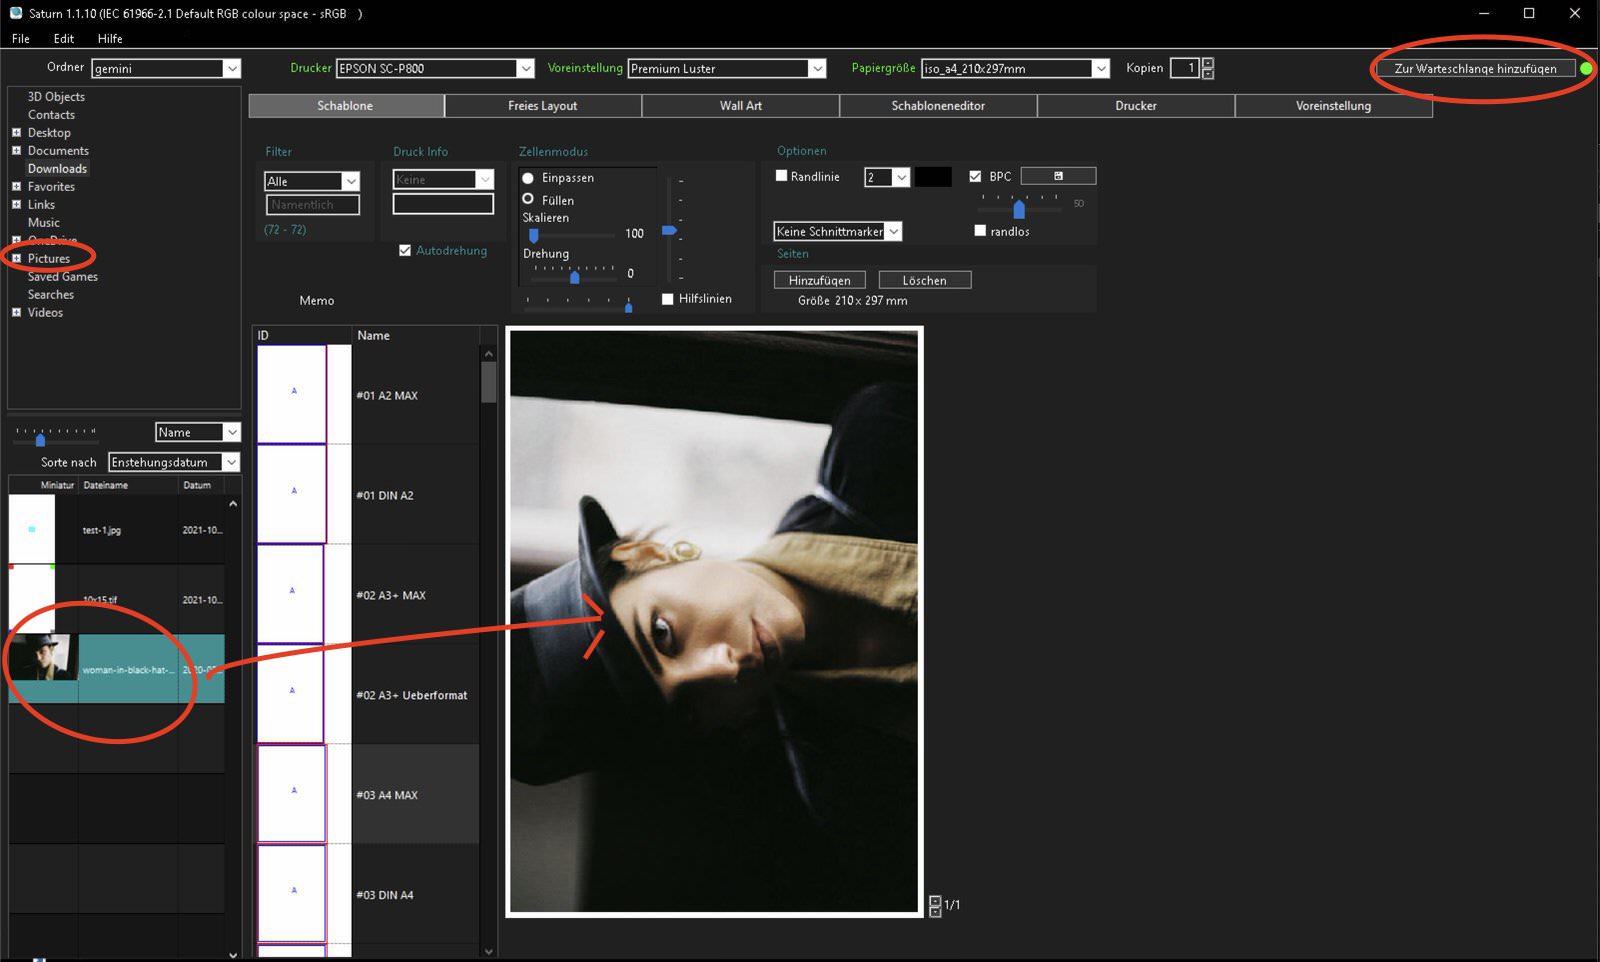Enable the Hilfslinien guides checkbox
1600x962 pixels.
point(668,299)
